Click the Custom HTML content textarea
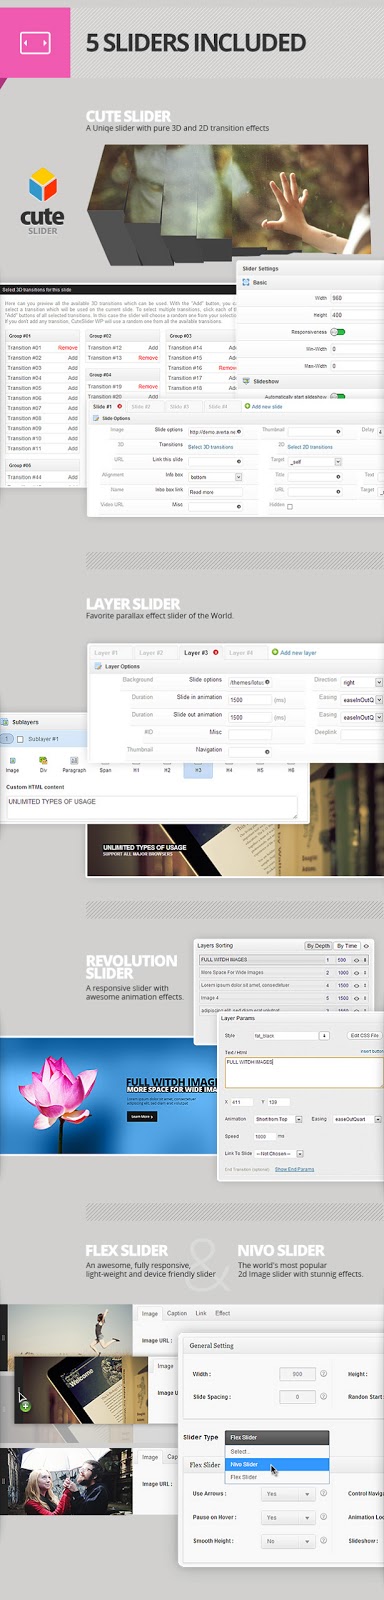384x1600 pixels. pos(152,807)
